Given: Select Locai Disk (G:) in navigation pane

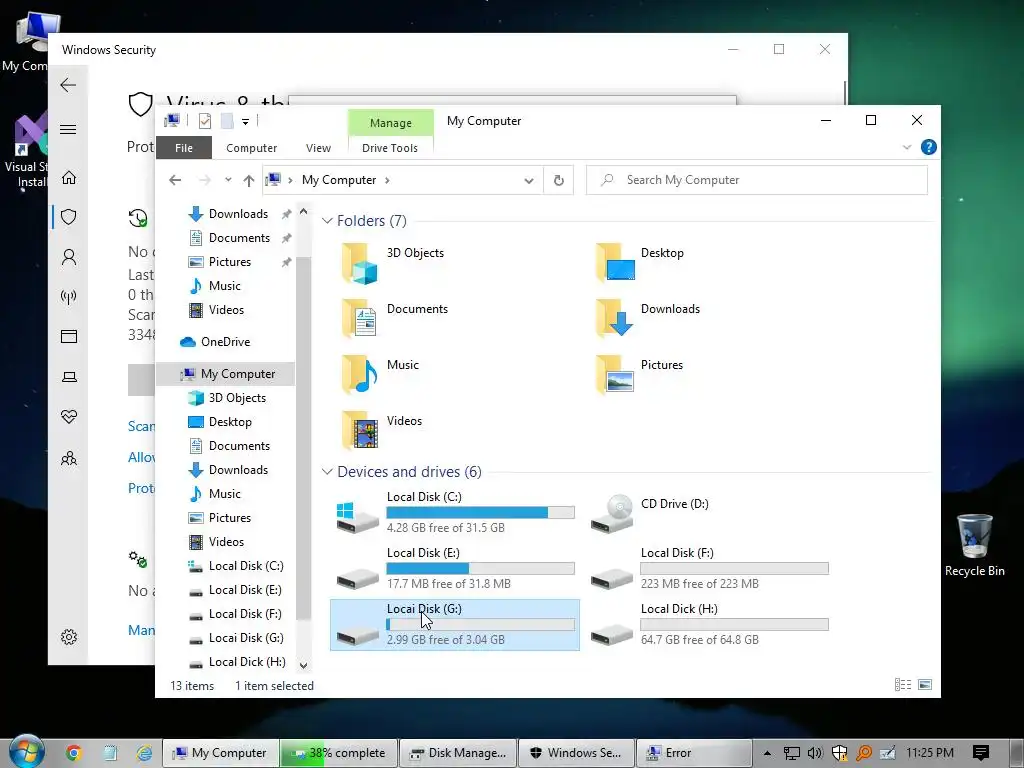Looking at the screenshot, I should point(236,637).
